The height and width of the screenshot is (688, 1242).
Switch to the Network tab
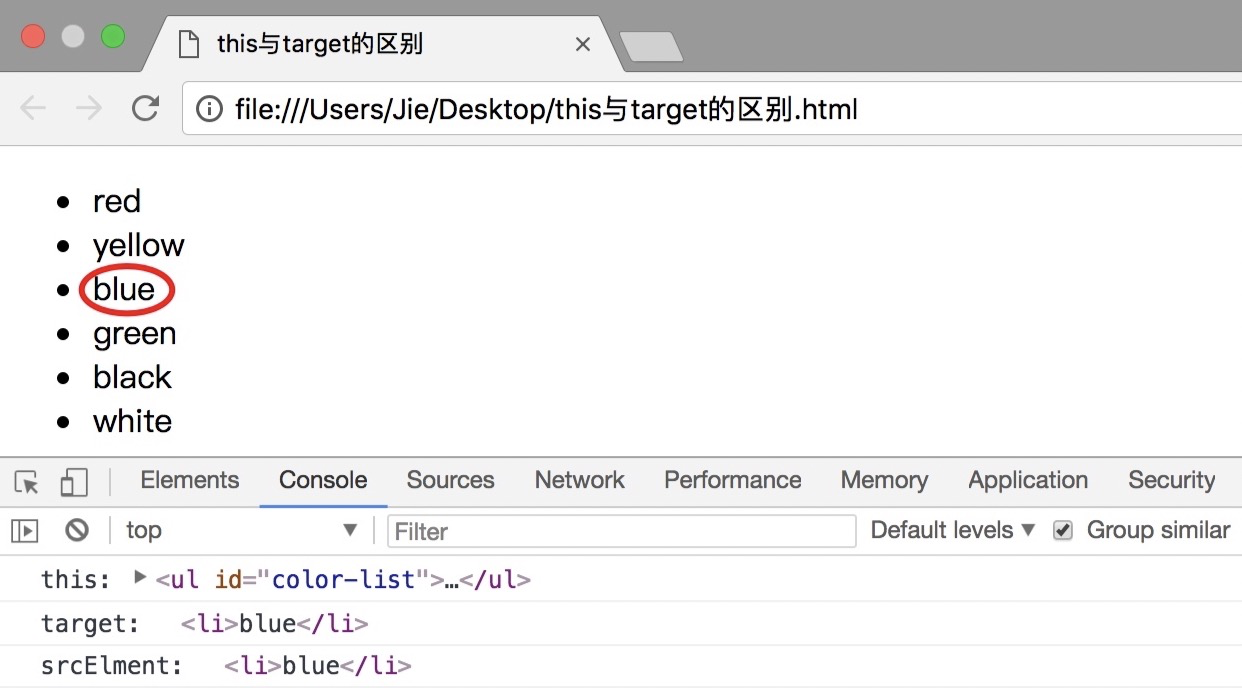pyautogui.click(x=580, y=480)
